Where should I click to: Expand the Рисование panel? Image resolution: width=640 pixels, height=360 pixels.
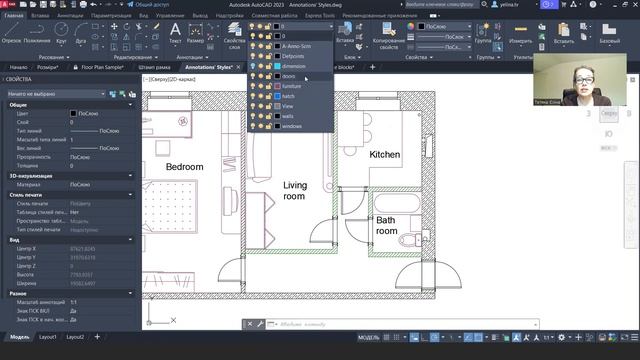(x=54, y=57)
